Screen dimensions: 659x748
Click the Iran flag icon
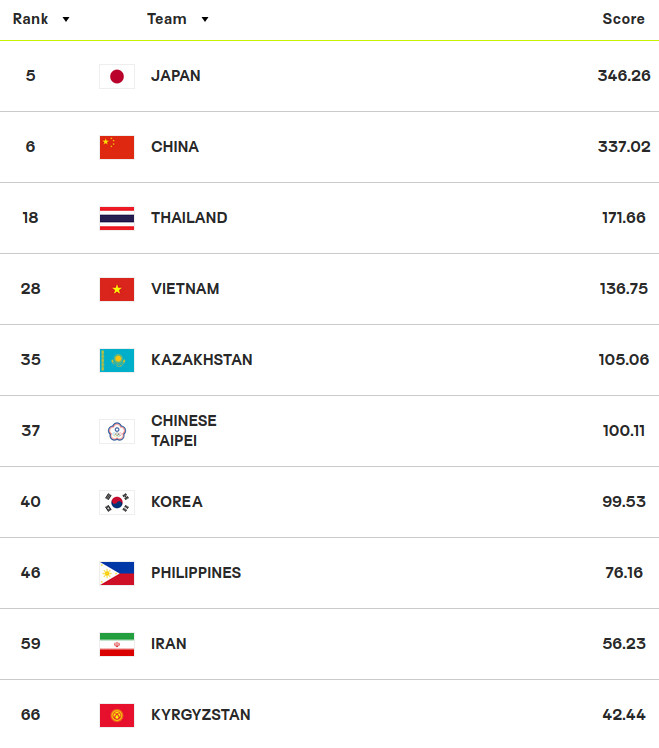pos(117,644)
